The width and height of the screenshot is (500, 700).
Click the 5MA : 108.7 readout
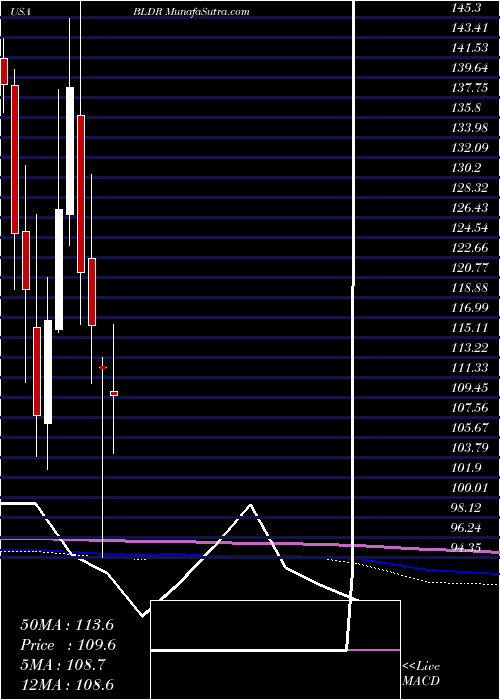[62, 665]
